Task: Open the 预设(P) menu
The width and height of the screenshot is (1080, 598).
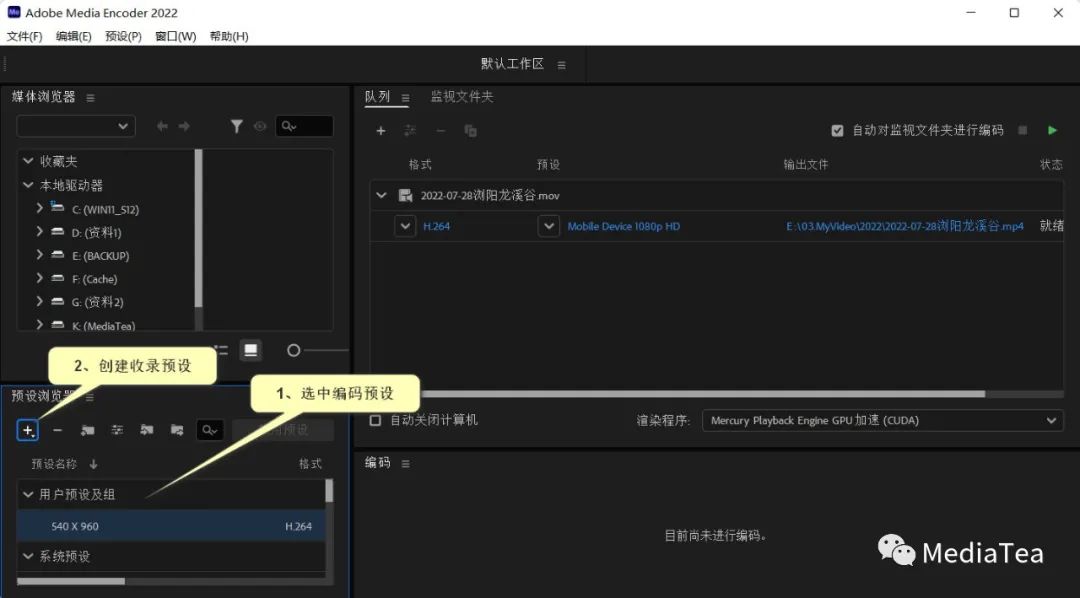Action: pyautogui.click(x=123, y=37)
